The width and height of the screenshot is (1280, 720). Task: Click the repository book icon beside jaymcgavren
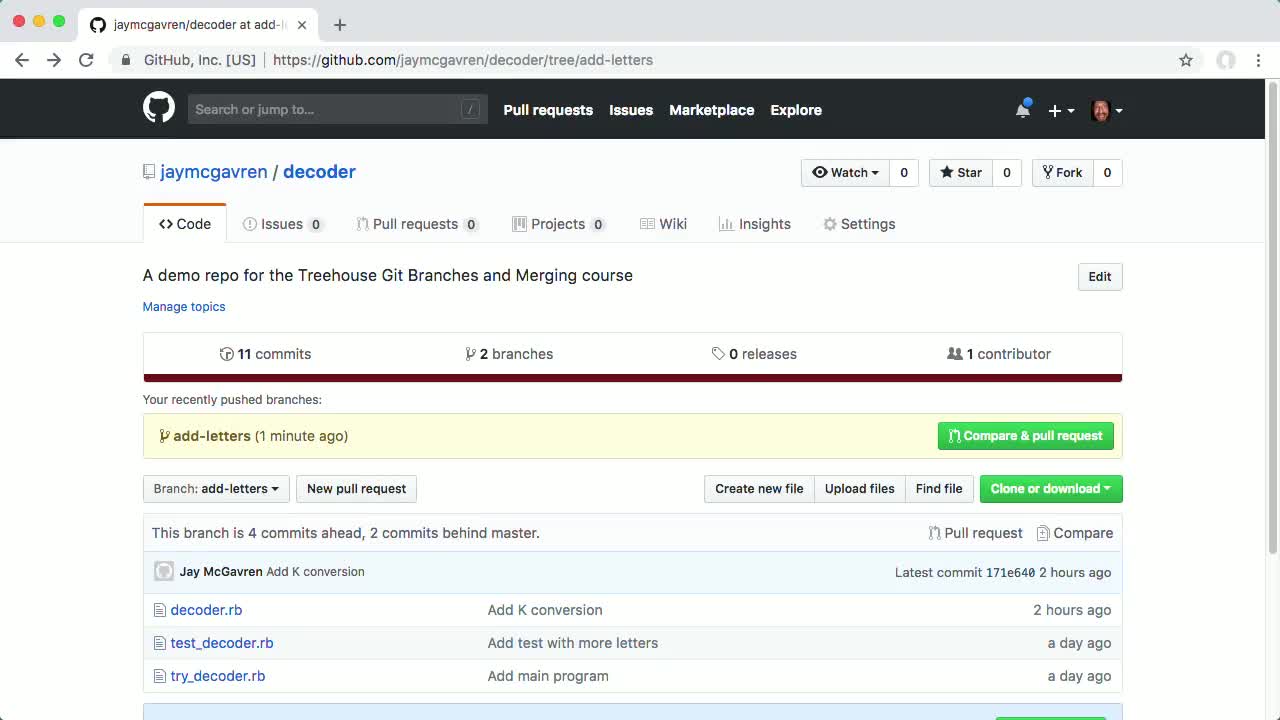click(147, 171)
